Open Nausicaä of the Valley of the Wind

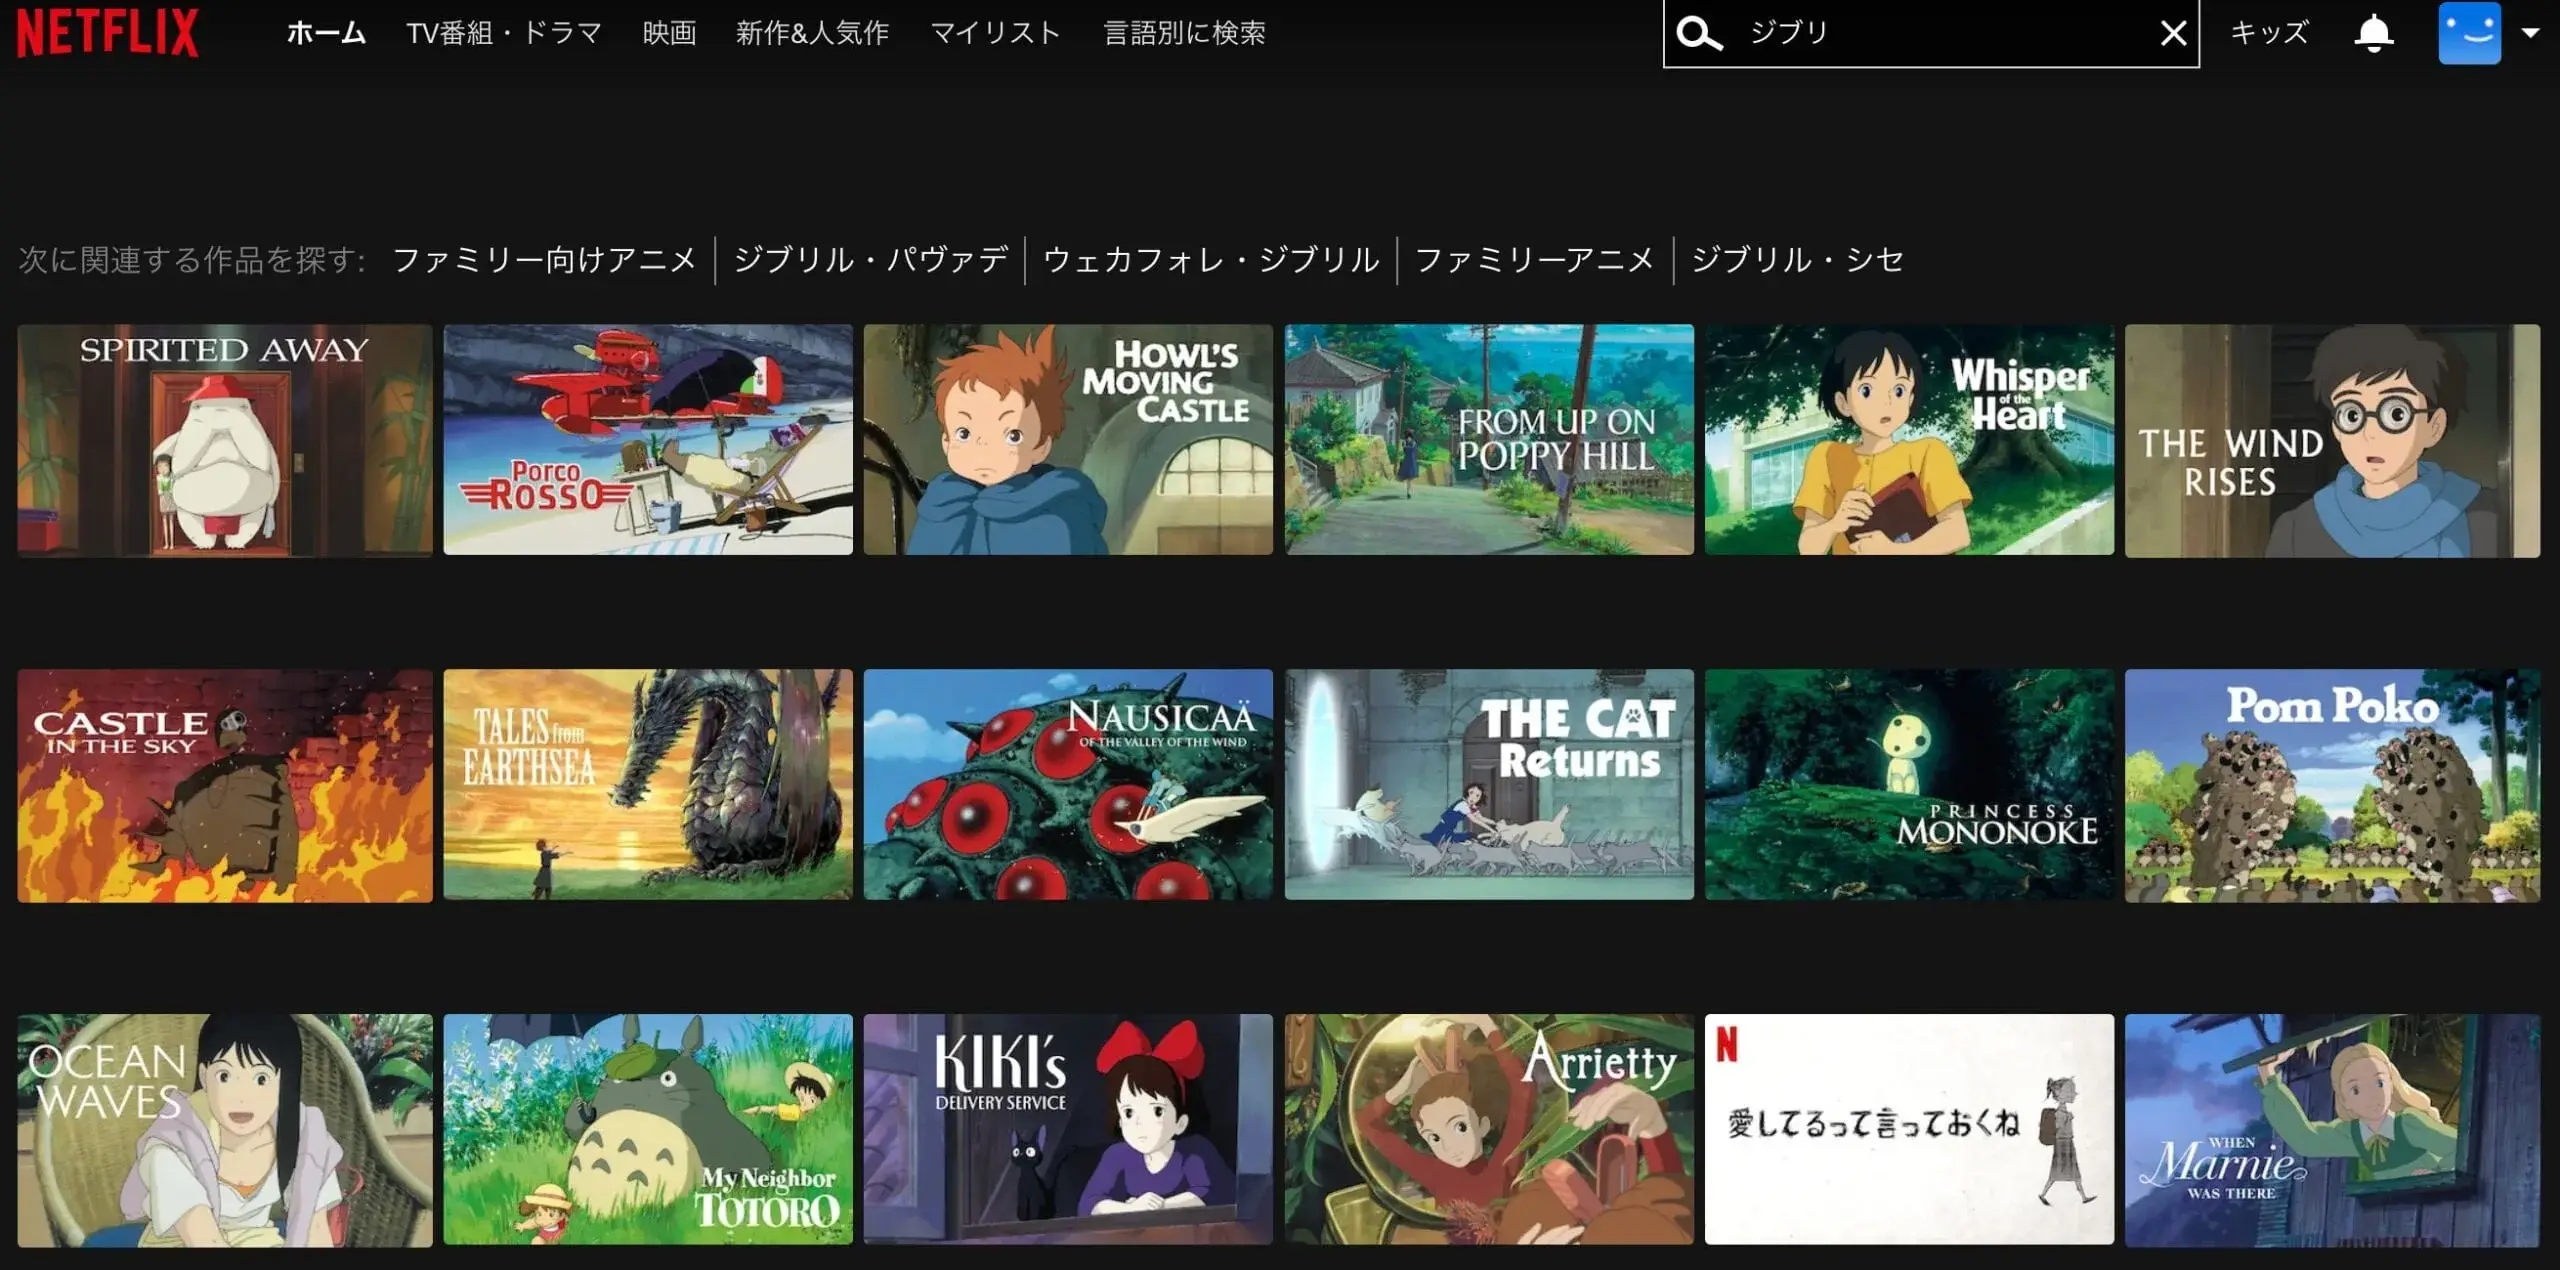click(1068, 785)
